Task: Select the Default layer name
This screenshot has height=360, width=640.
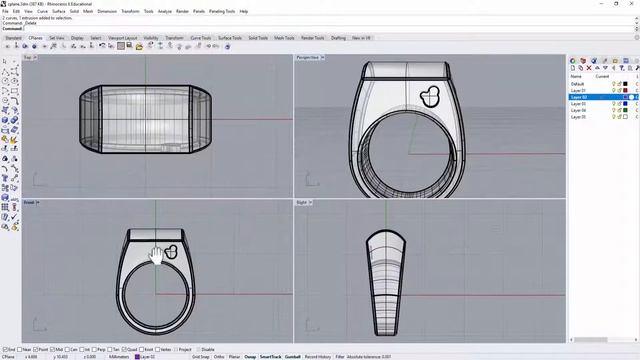Action: [577, 84]
